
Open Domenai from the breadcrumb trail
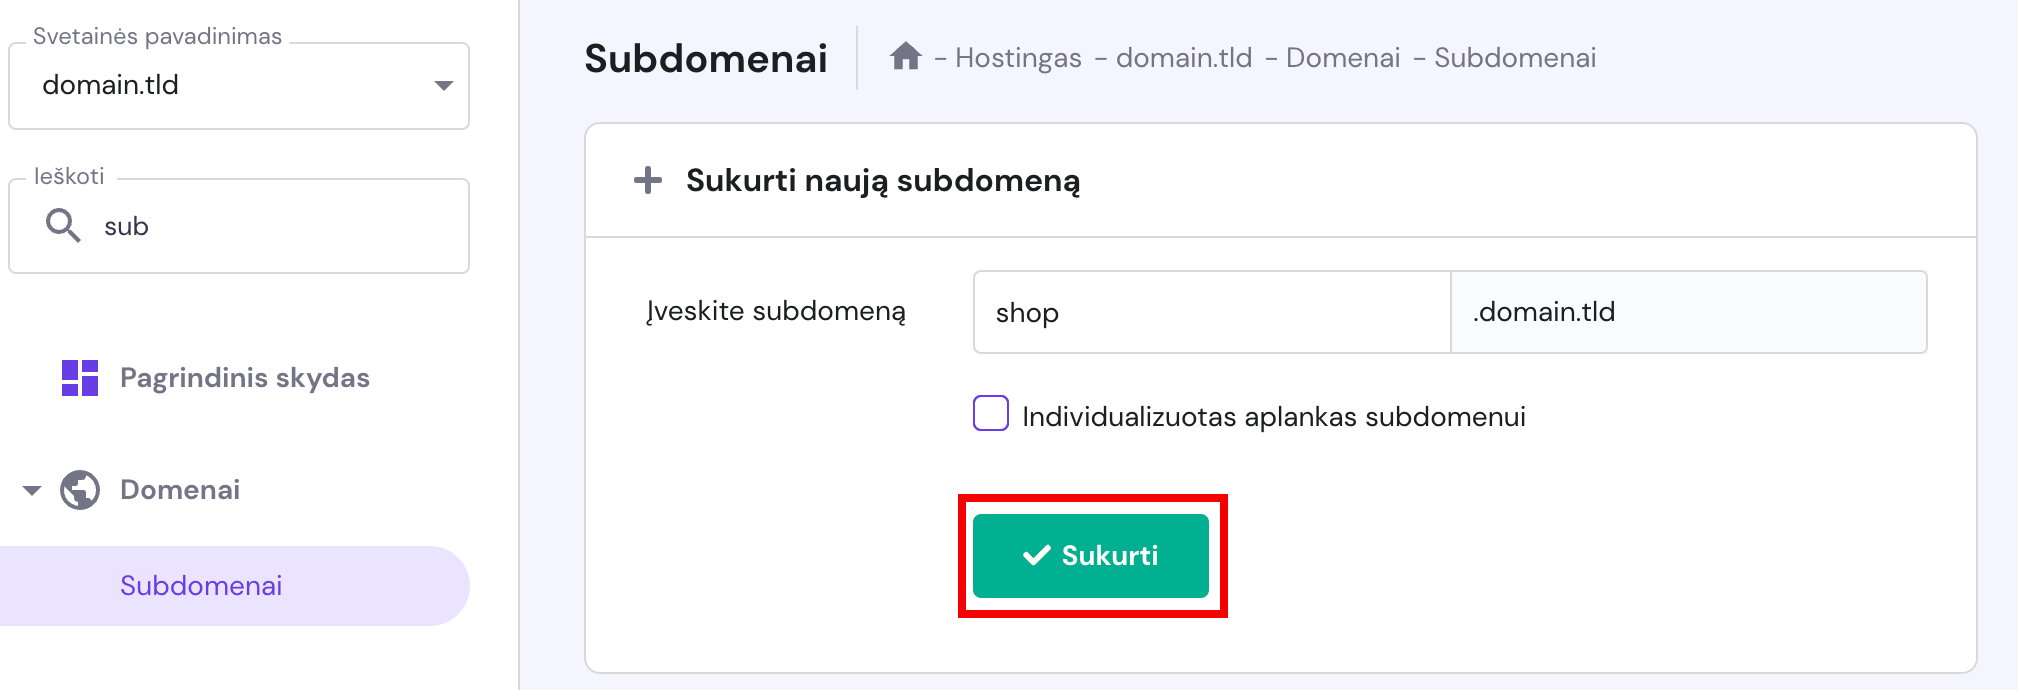point(1345,57)
